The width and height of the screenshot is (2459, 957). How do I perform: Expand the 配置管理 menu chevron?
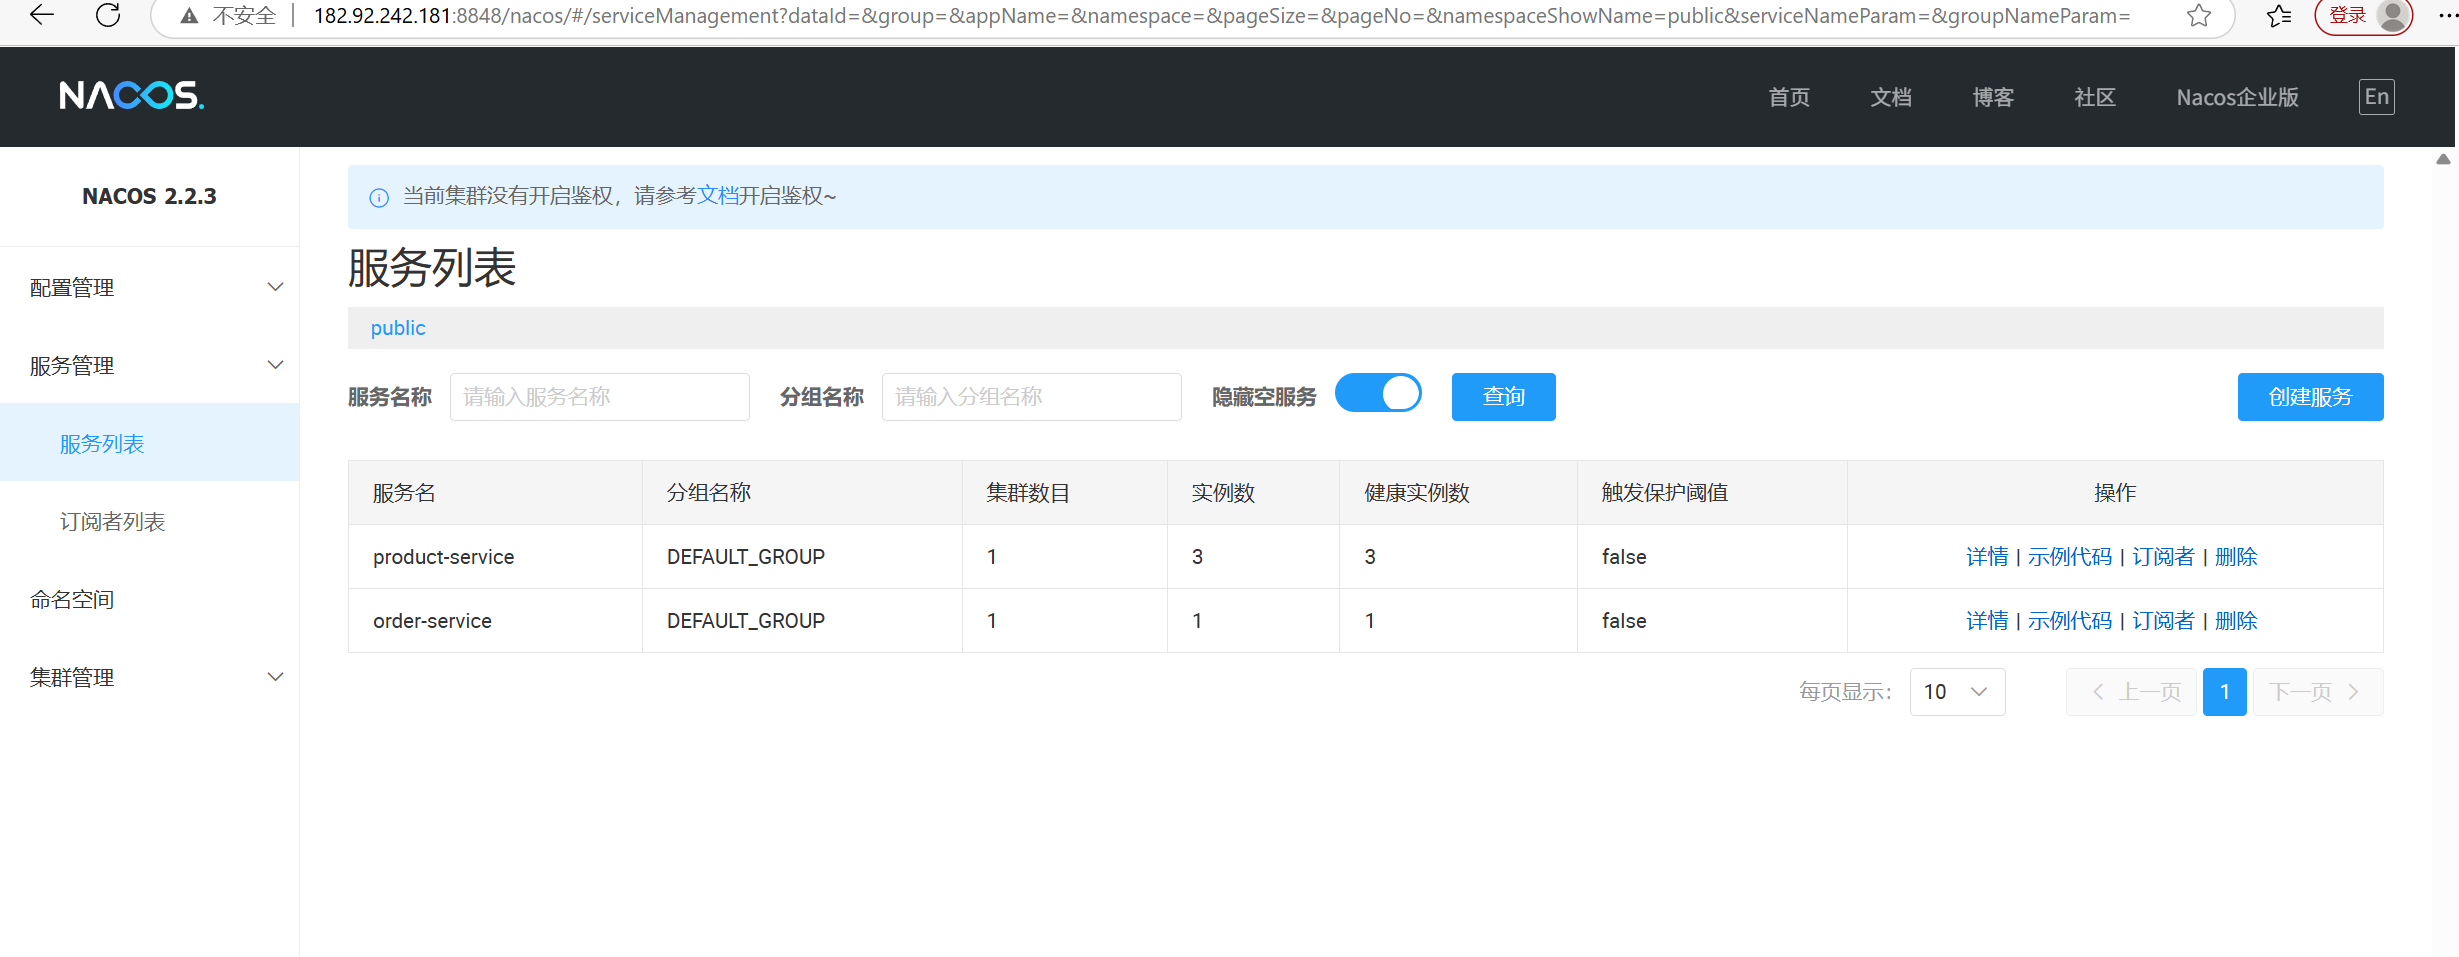coord(276,287)
